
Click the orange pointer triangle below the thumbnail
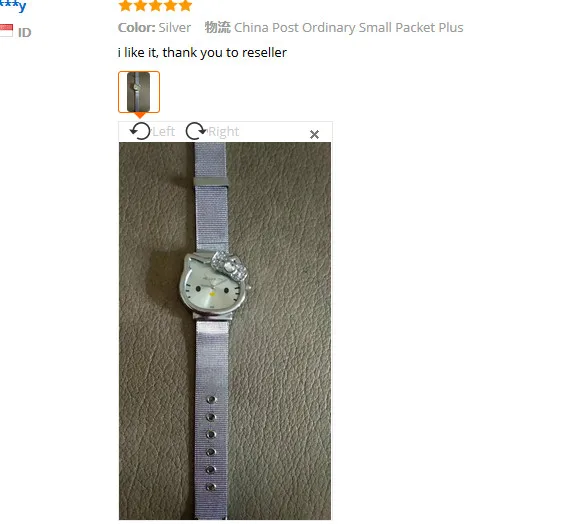(x=140, y=115)
